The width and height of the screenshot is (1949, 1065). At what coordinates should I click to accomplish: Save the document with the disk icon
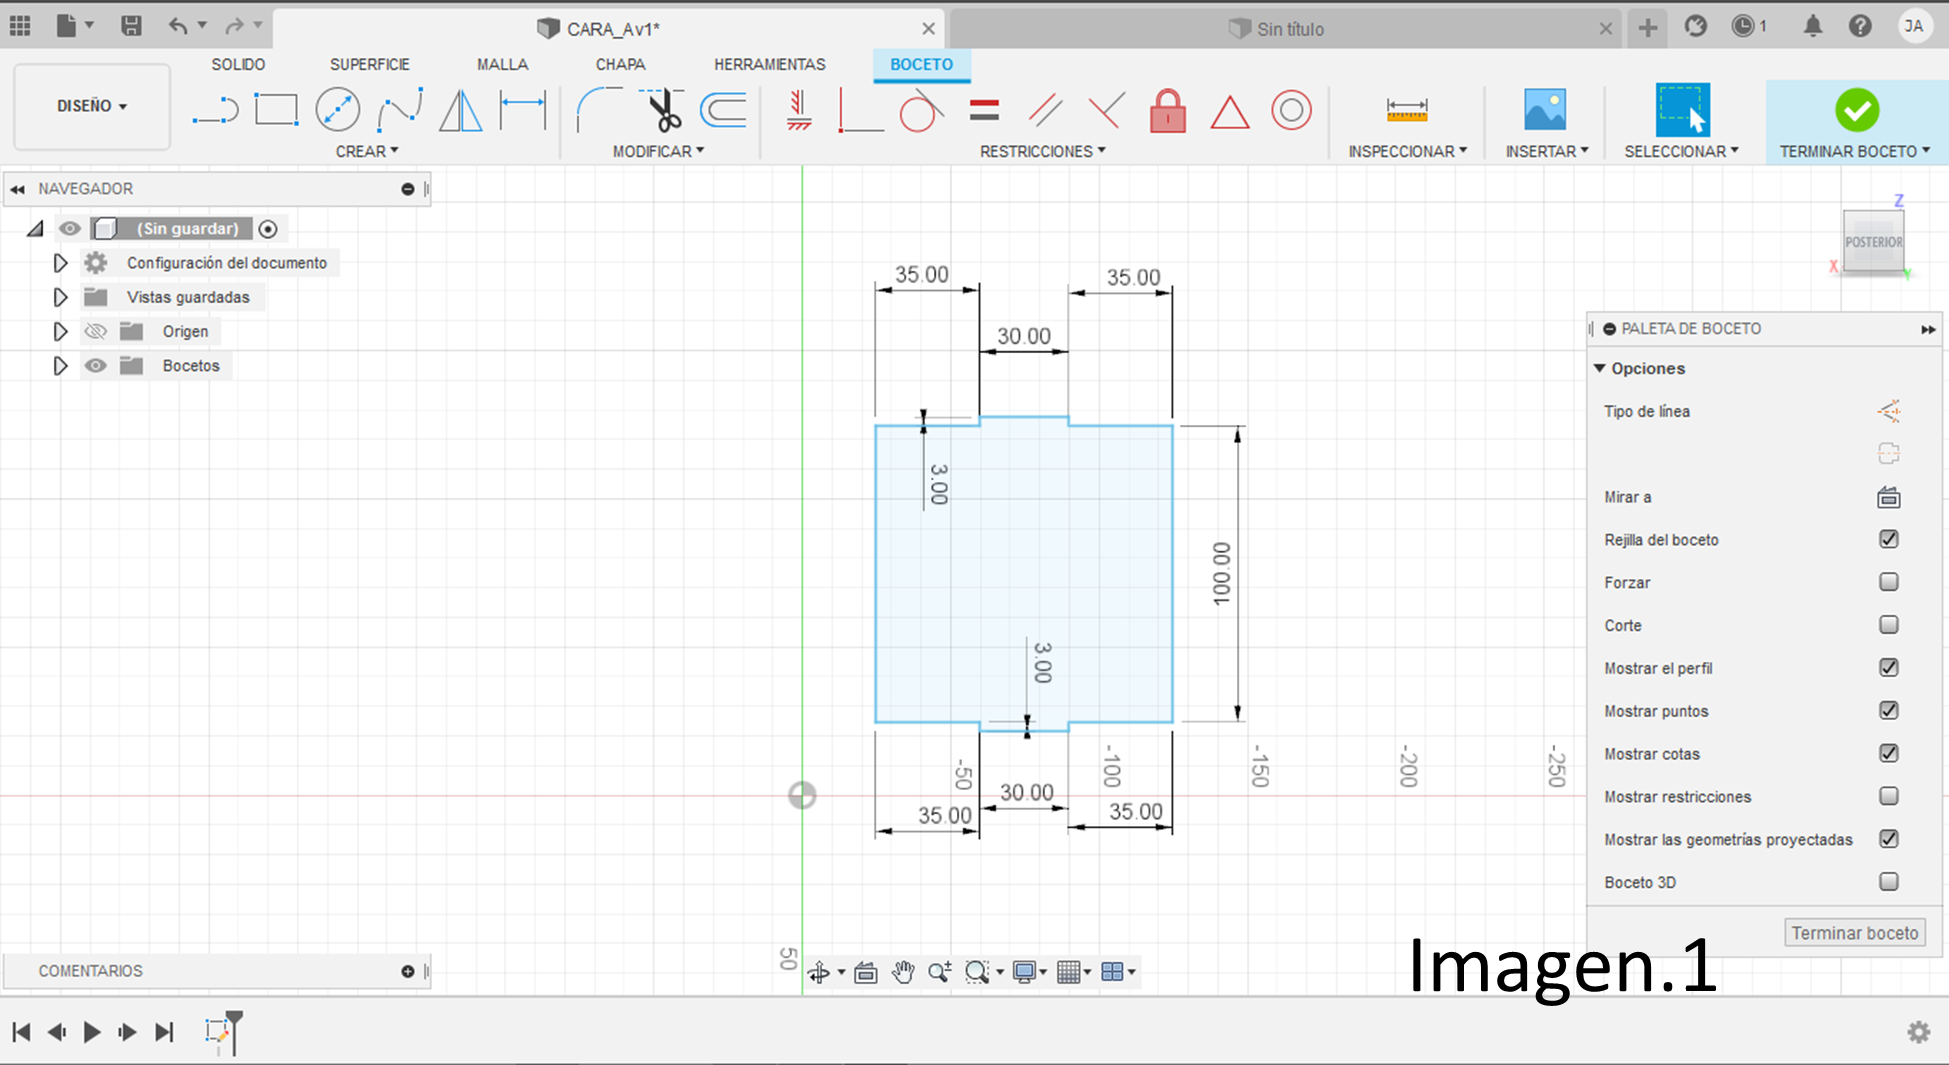click(131, 26)
